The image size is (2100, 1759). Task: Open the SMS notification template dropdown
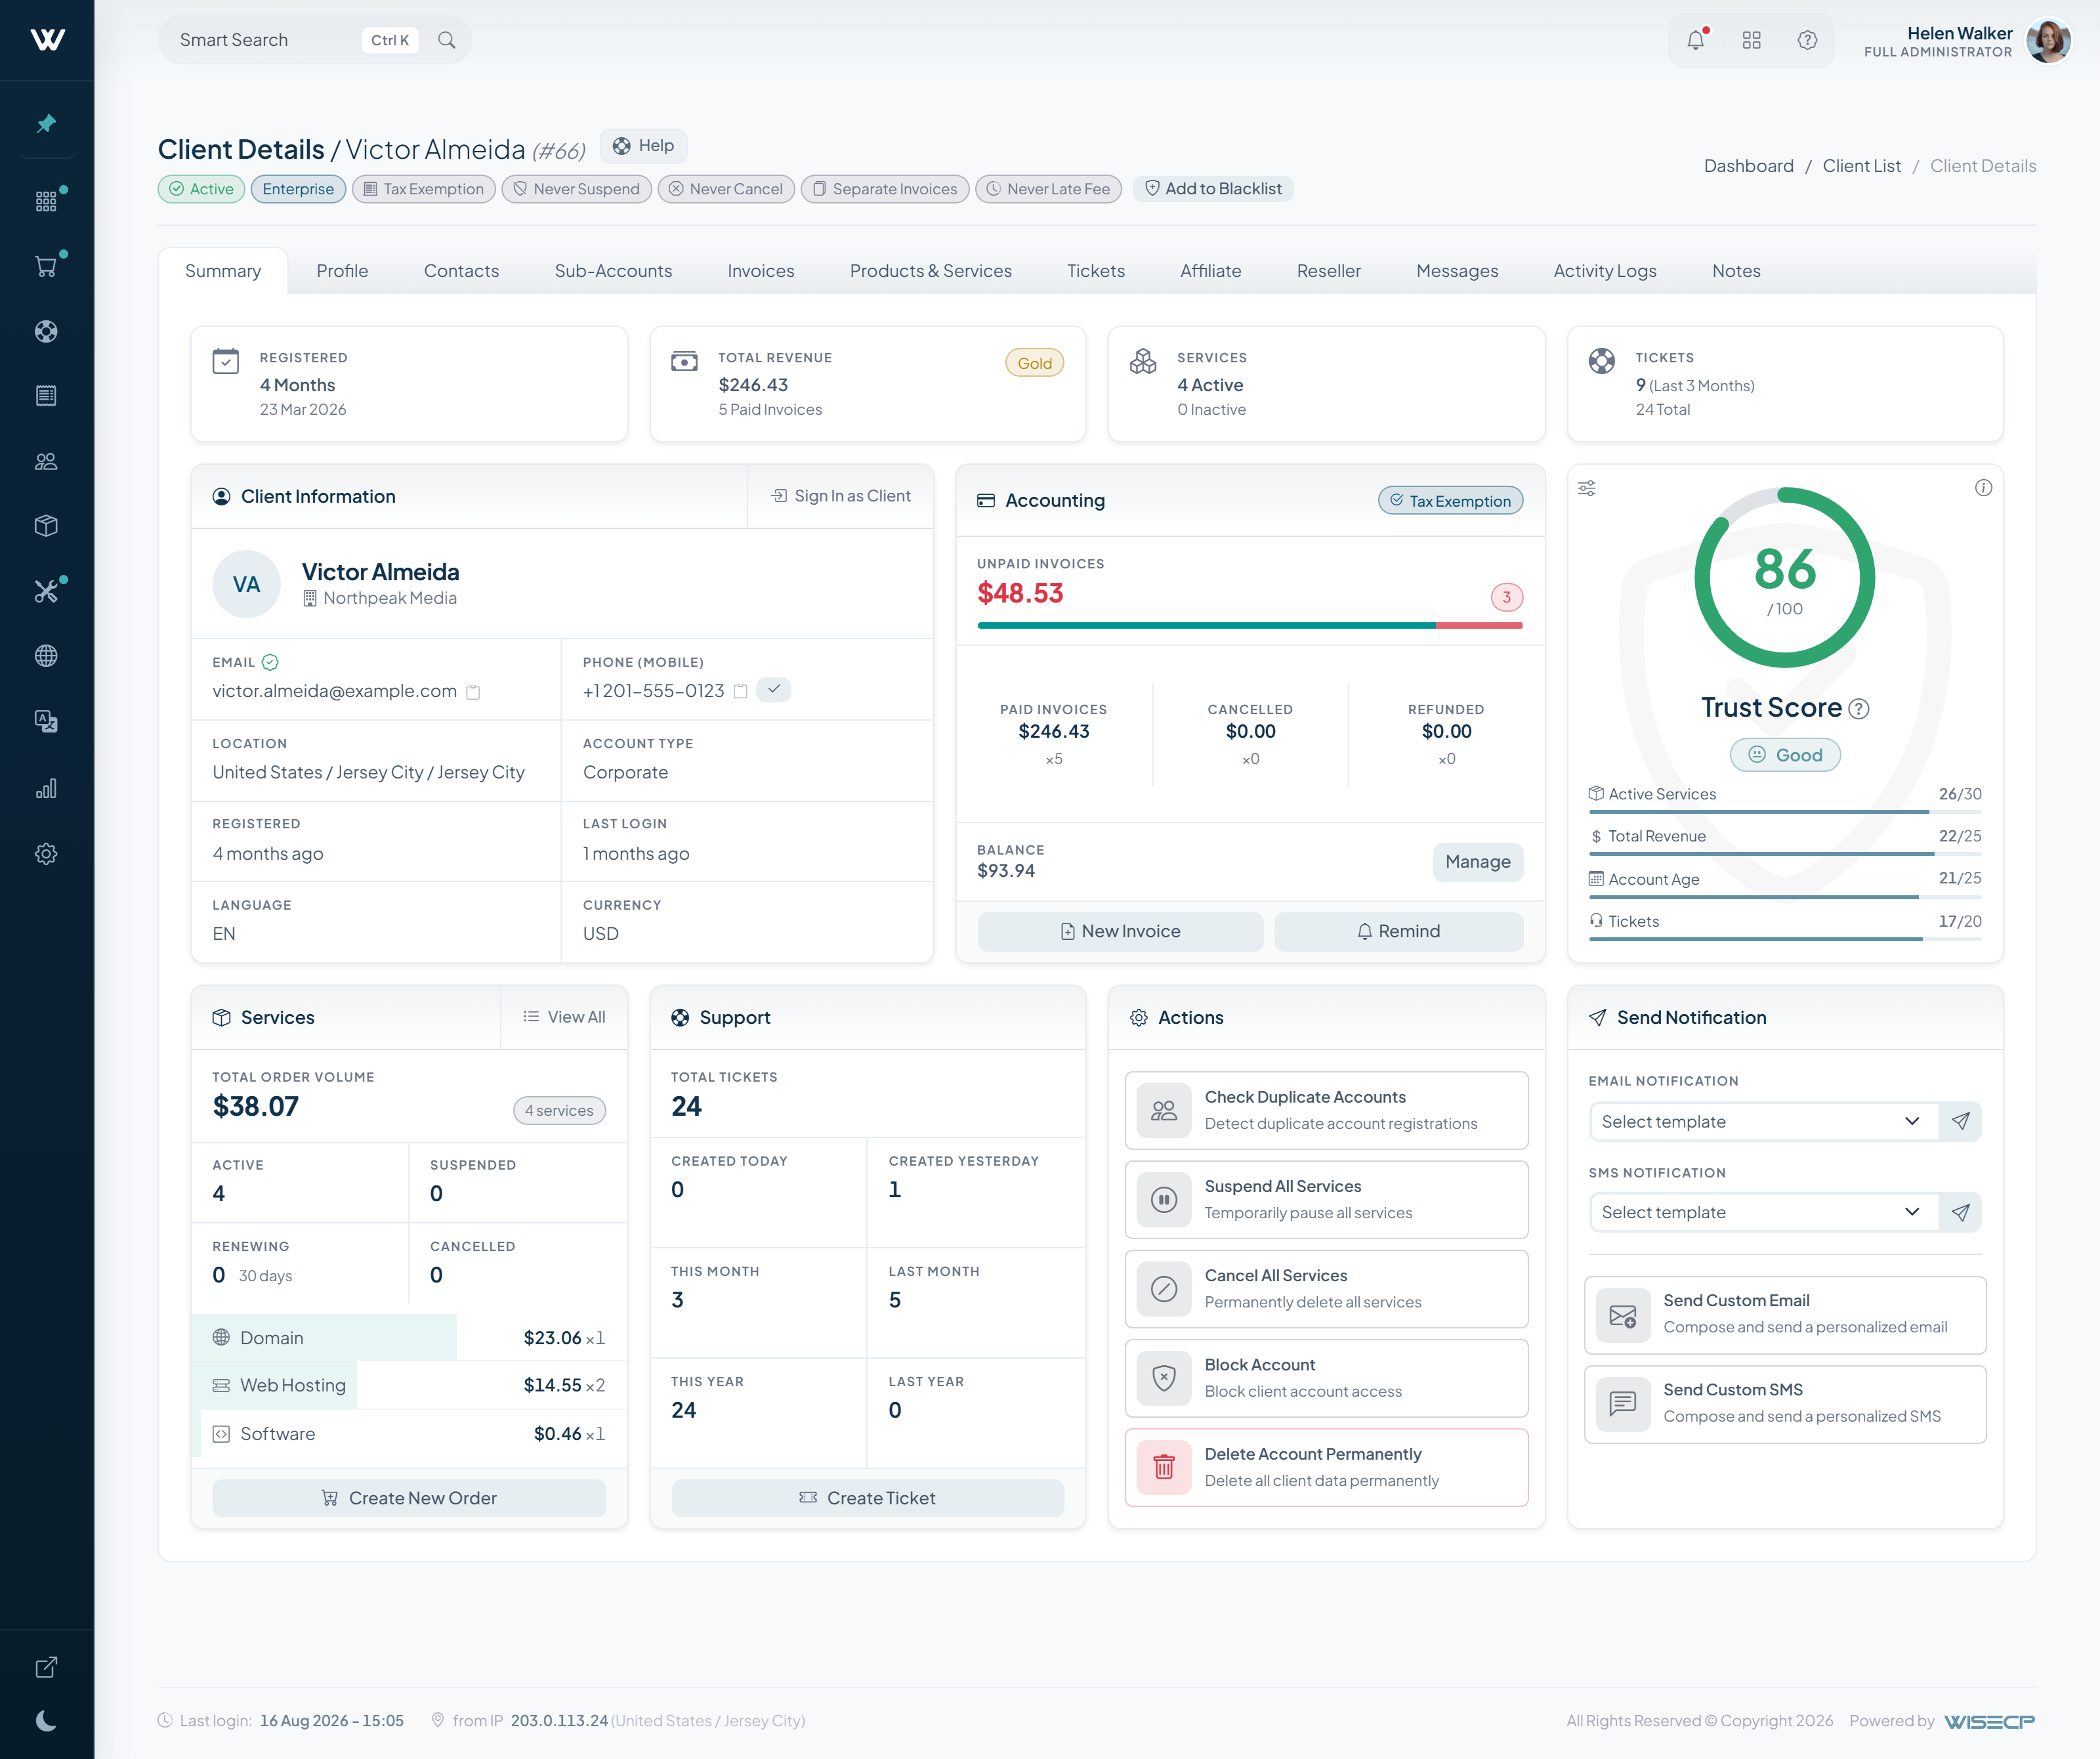coord(1763,1213)
